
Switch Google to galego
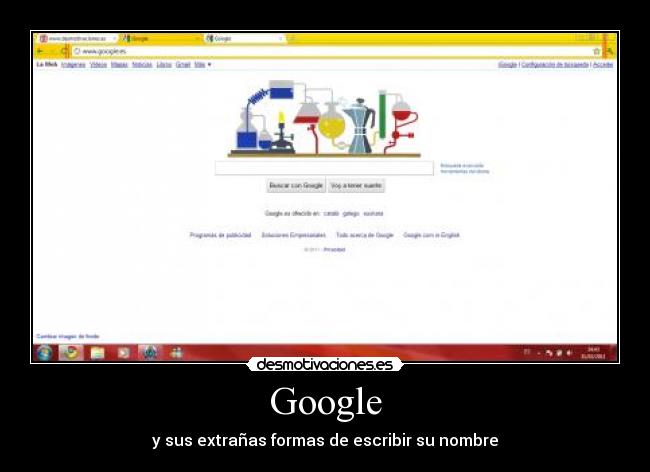tap(351, 213)
